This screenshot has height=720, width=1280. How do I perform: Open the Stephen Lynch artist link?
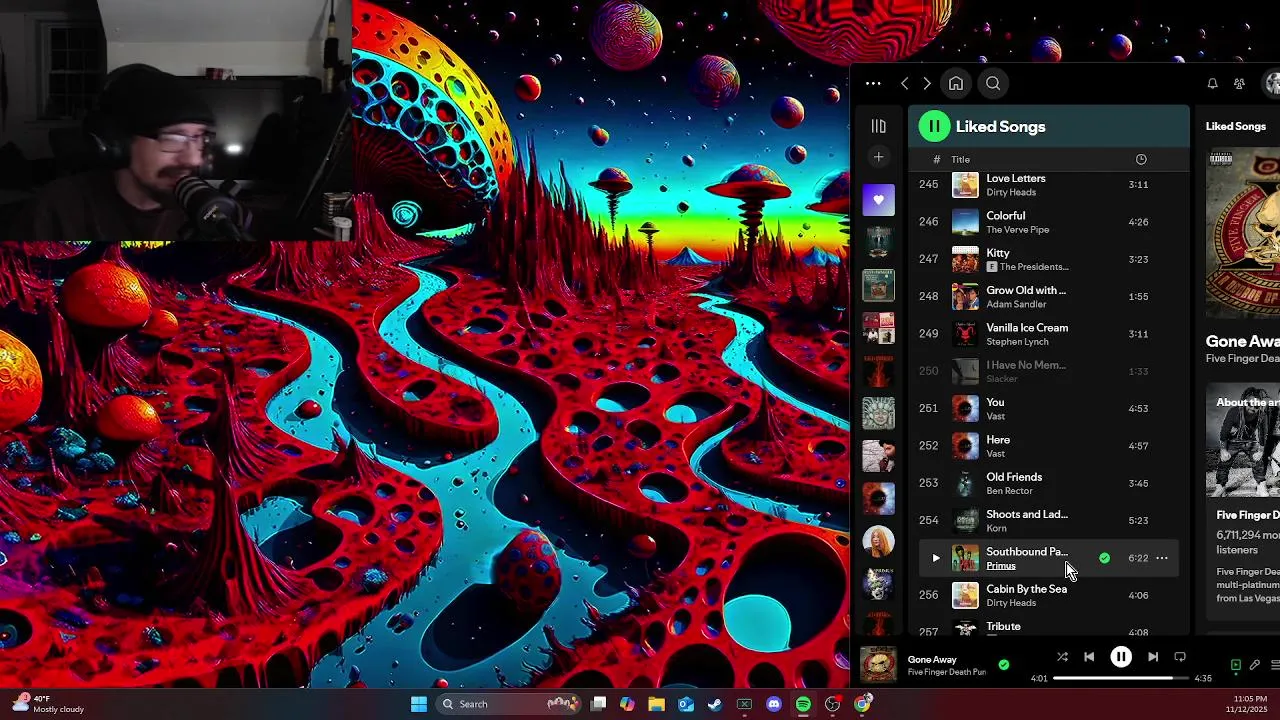tap(1017, 342)
